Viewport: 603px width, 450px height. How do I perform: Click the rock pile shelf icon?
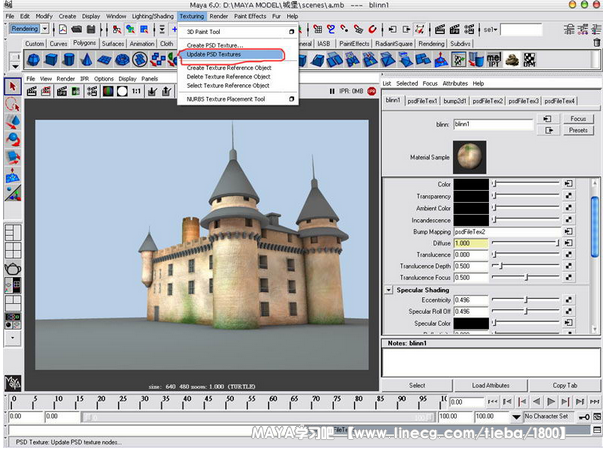(x=512, y=60)
